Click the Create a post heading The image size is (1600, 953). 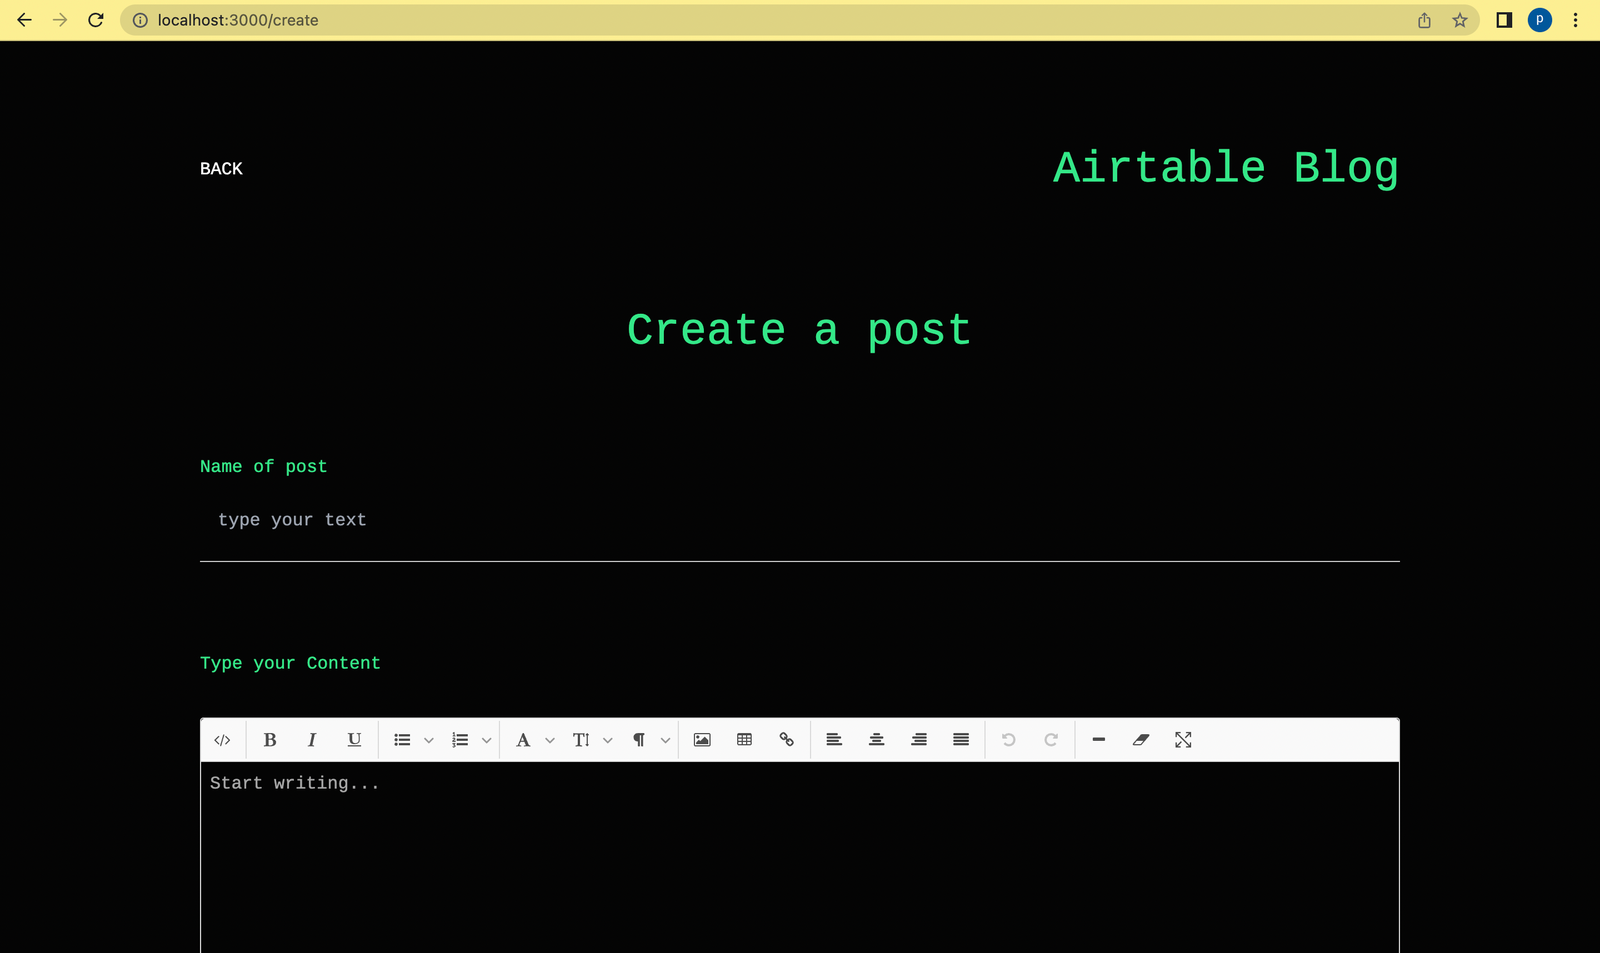799,330
